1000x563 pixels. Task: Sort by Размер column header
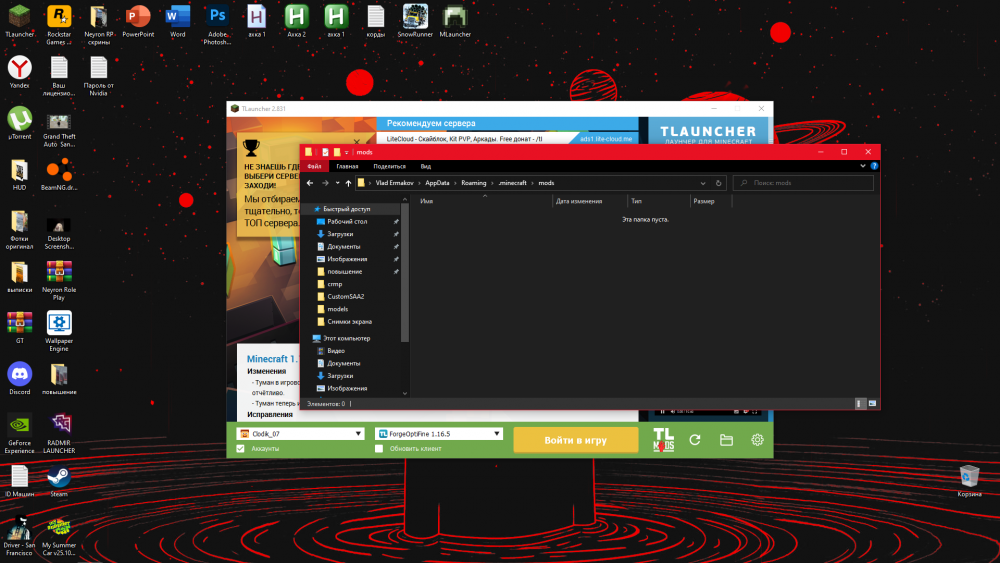(710, 201)
